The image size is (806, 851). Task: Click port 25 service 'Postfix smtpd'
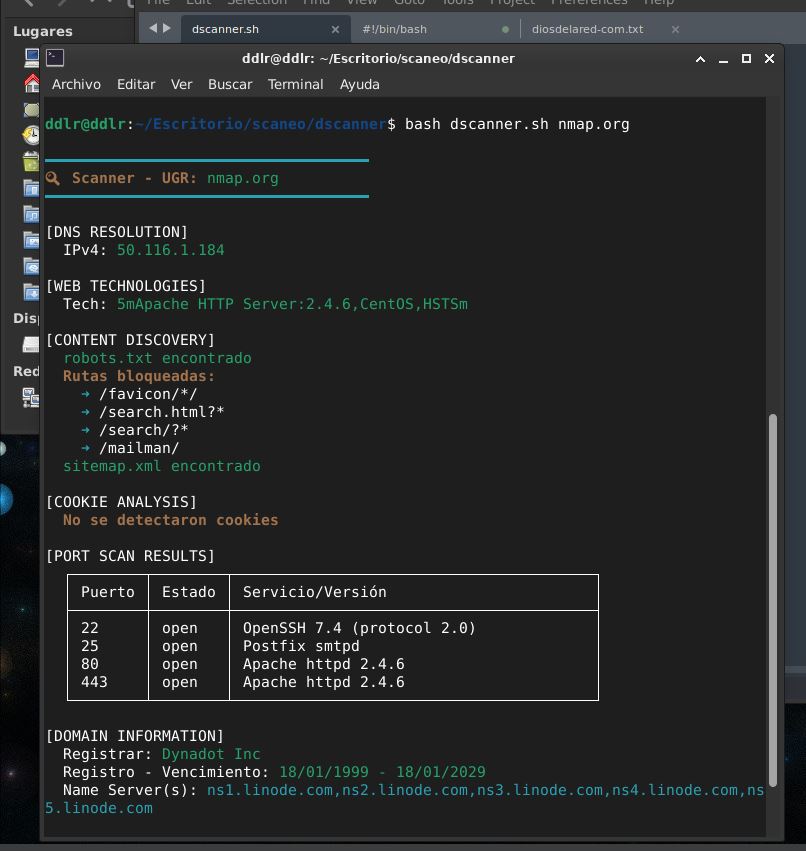pyautogui.click(x=301, y=646)
